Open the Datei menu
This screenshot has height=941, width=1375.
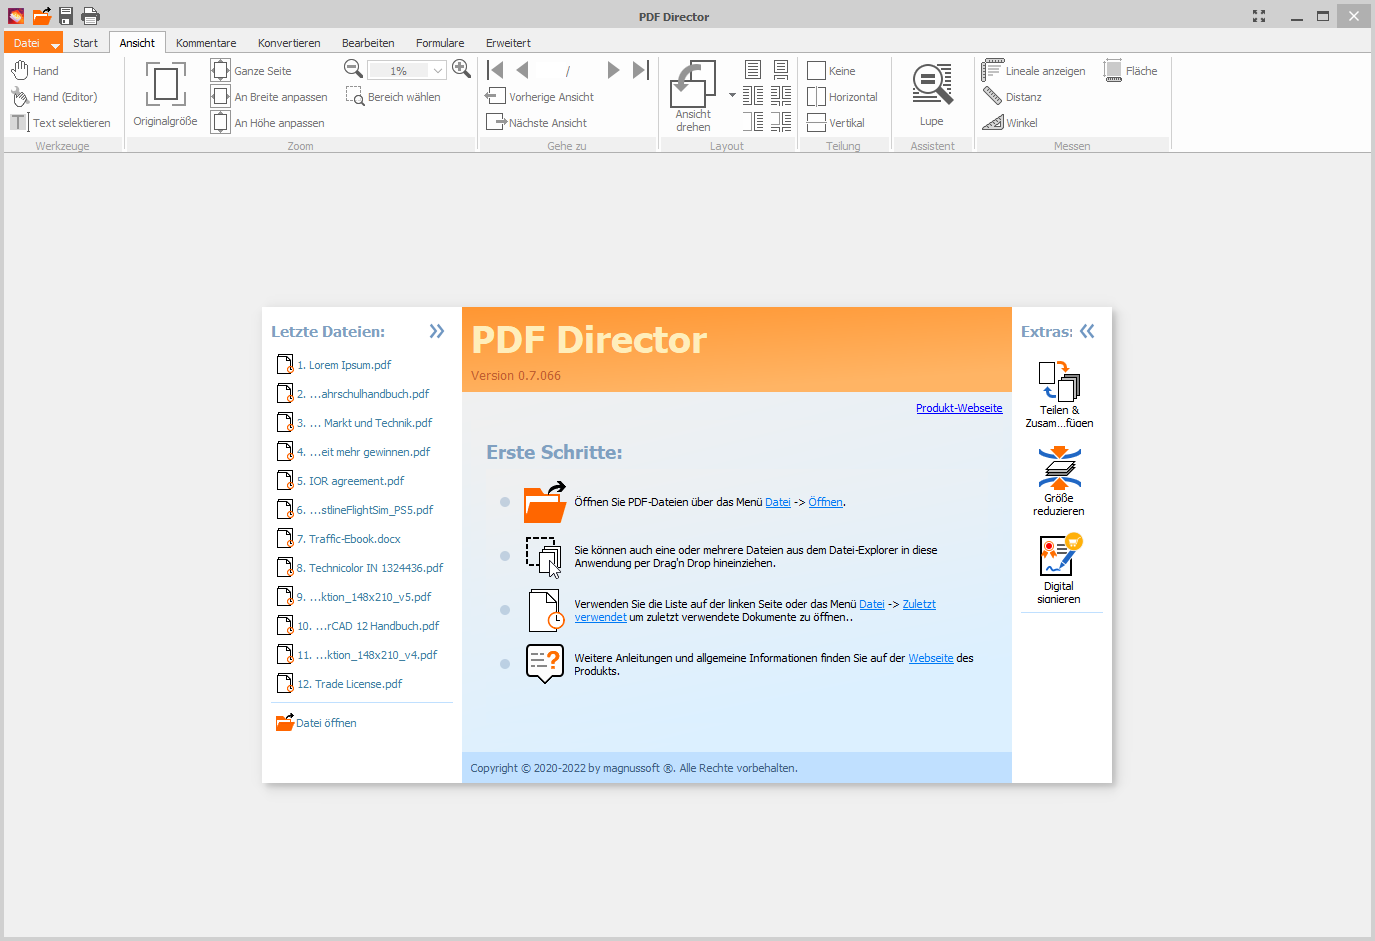(x=26, y=43)
